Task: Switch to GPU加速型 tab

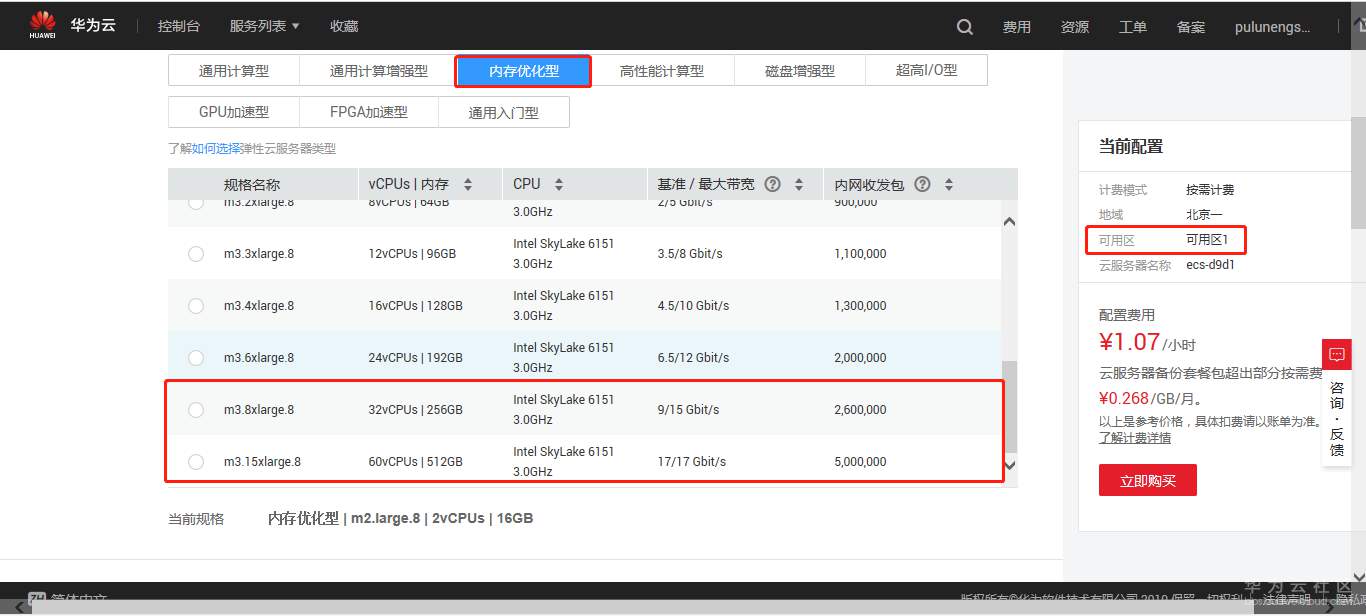Action: [234, 112]
